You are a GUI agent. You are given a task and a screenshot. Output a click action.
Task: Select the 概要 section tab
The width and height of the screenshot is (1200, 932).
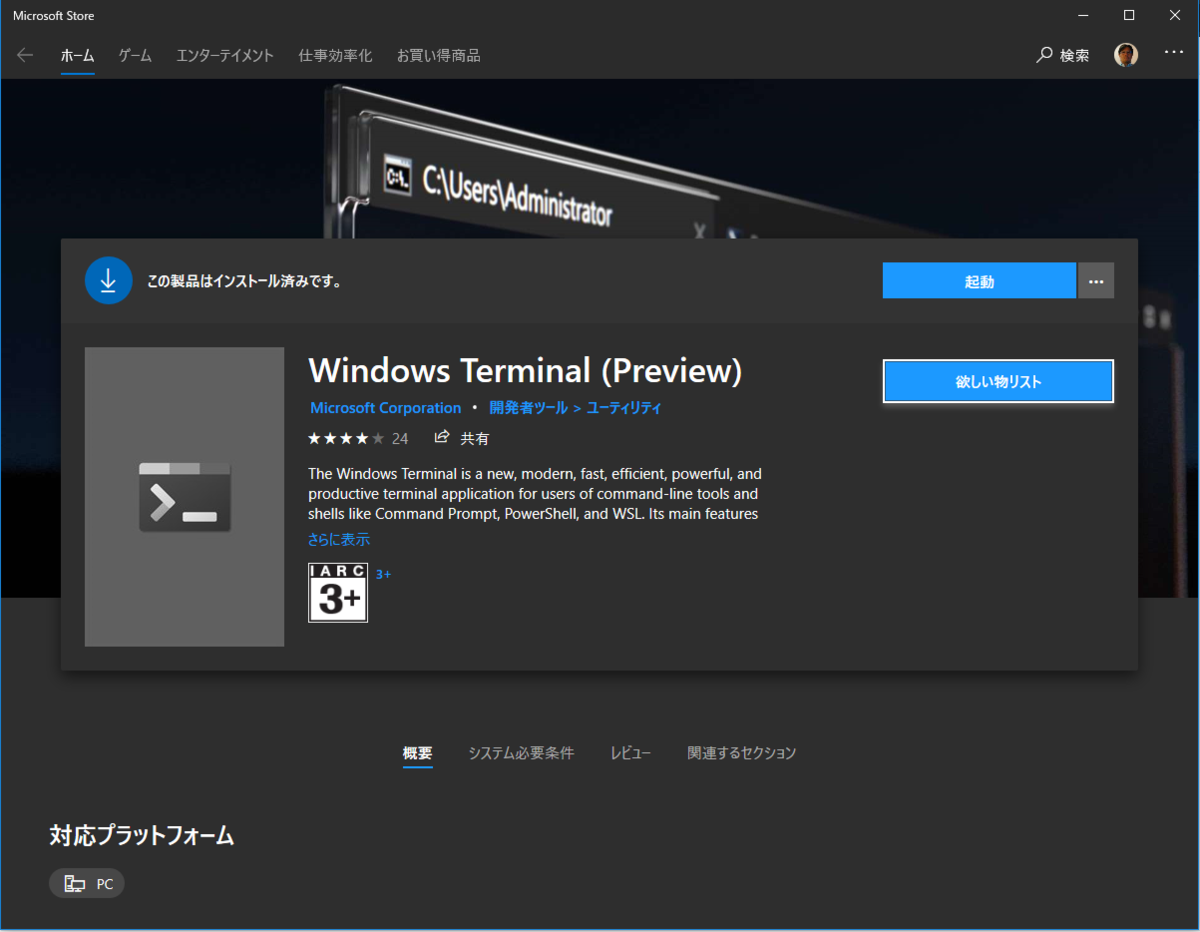pyautogui.click(x=418, y=753)
